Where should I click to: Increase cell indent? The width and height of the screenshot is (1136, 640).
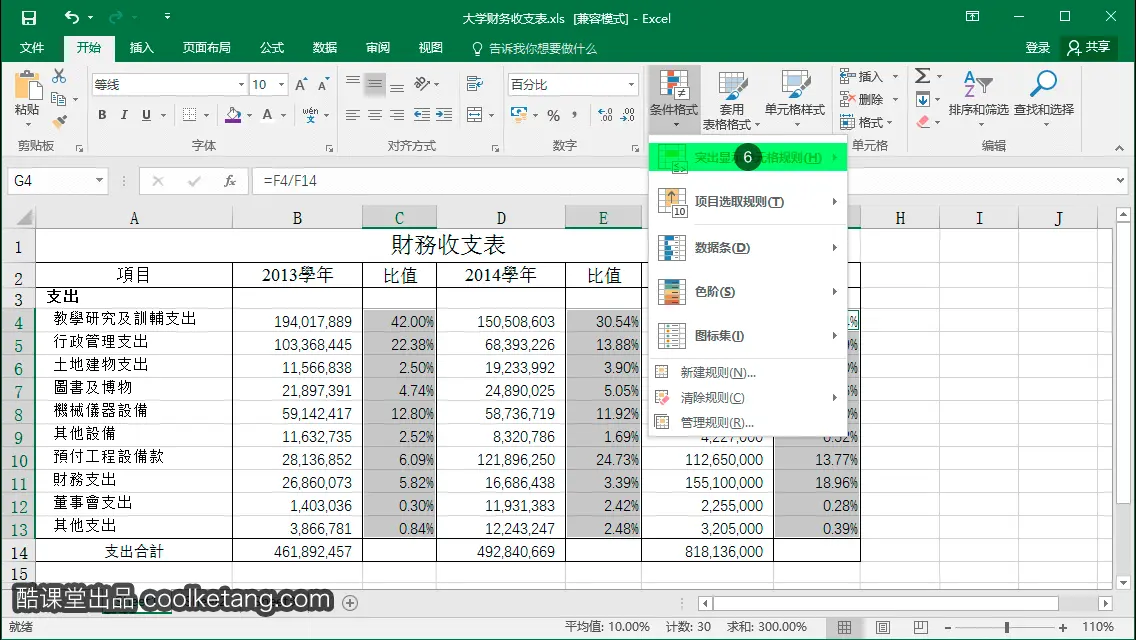(444, 115)
